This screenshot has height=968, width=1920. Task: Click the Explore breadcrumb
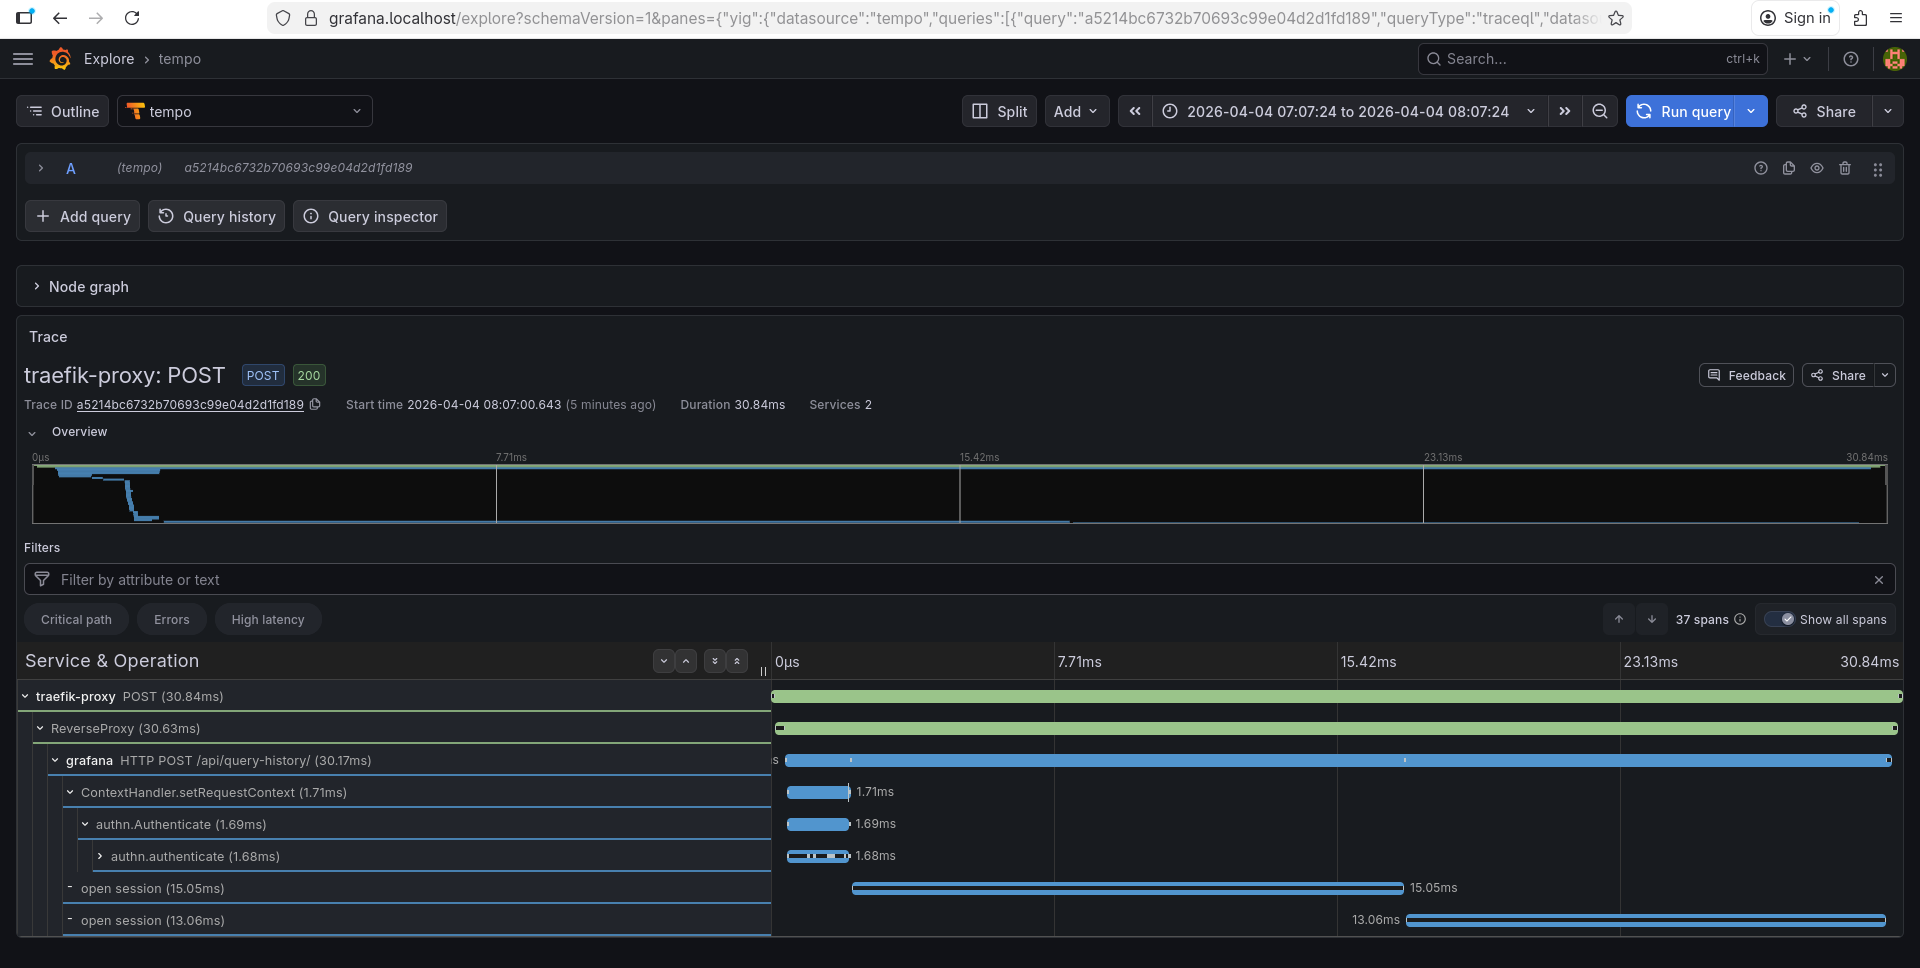point(109,59)
